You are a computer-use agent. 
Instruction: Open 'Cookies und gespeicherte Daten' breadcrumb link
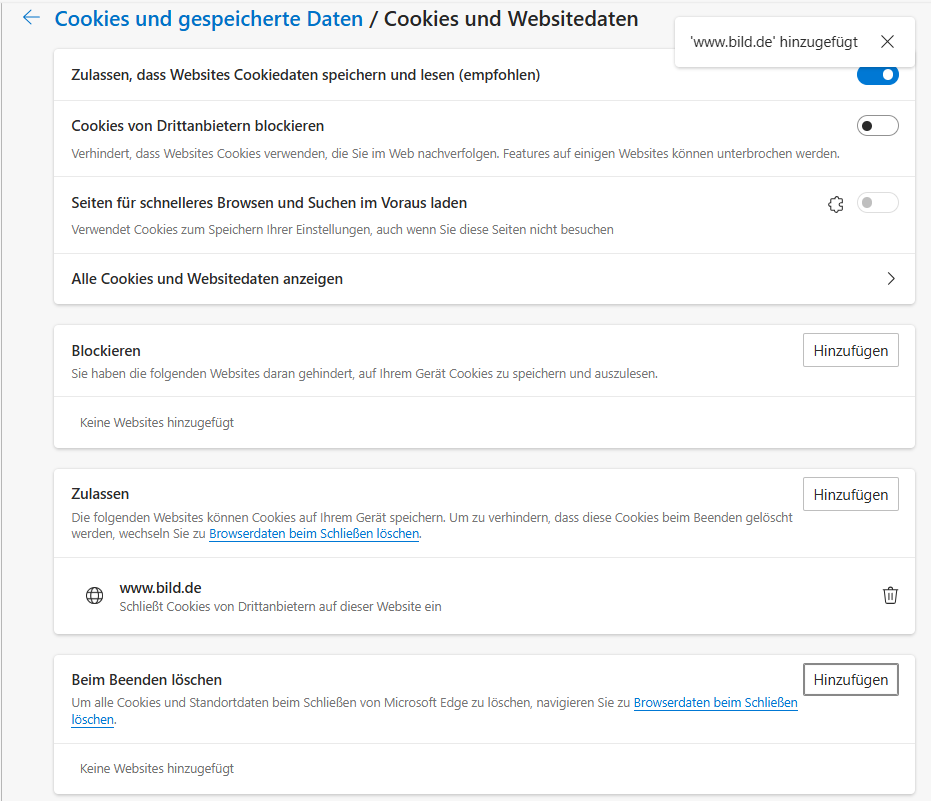click(x=208, y=18)
